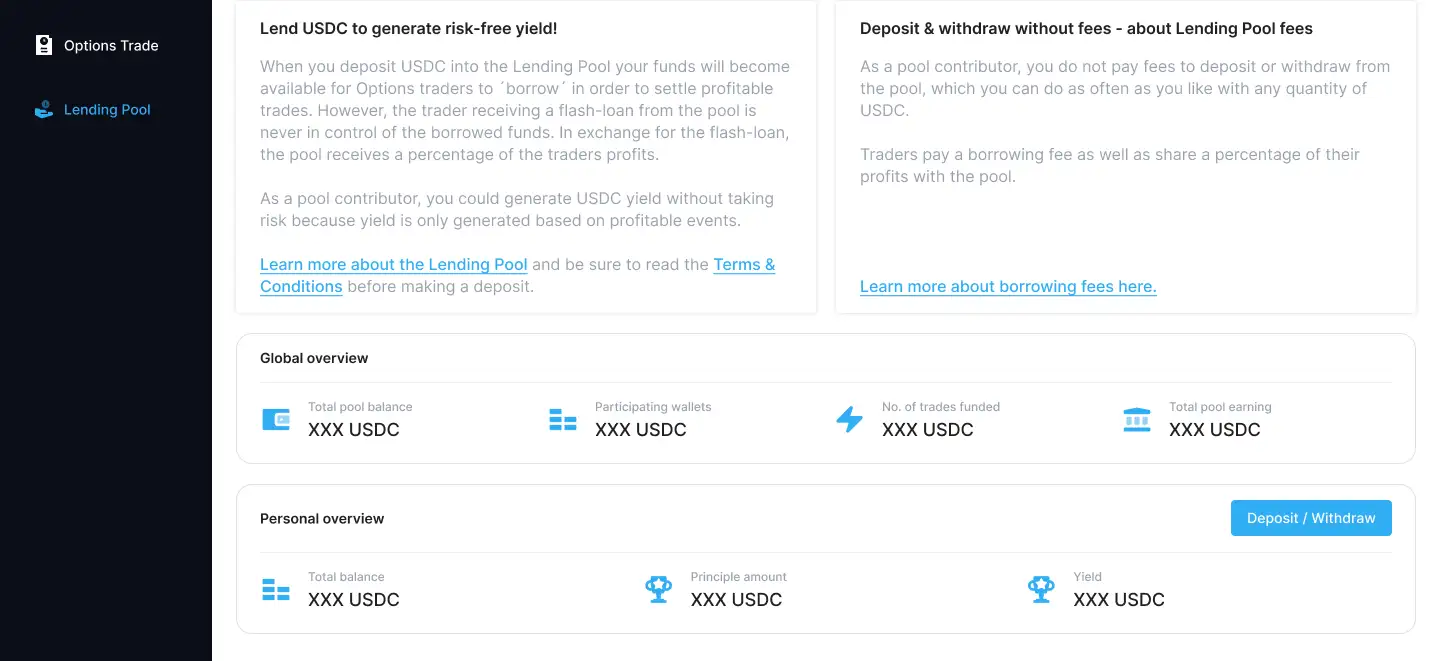Select Lending Pool in the sidebar
This screenshot has height=661, width=1440.
[107, 110]
